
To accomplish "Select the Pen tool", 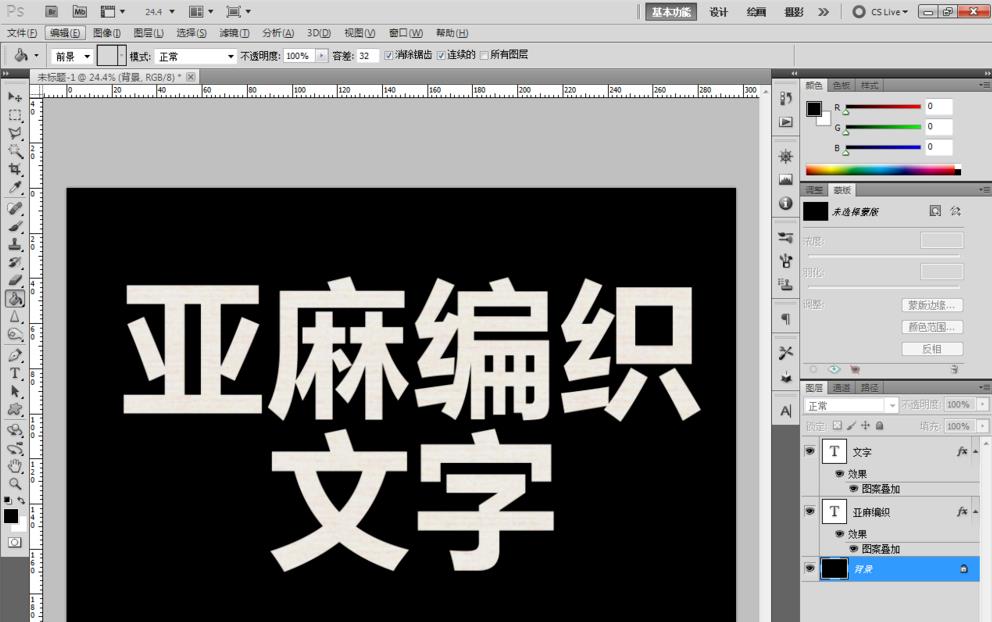I will [x=15, y=355].
